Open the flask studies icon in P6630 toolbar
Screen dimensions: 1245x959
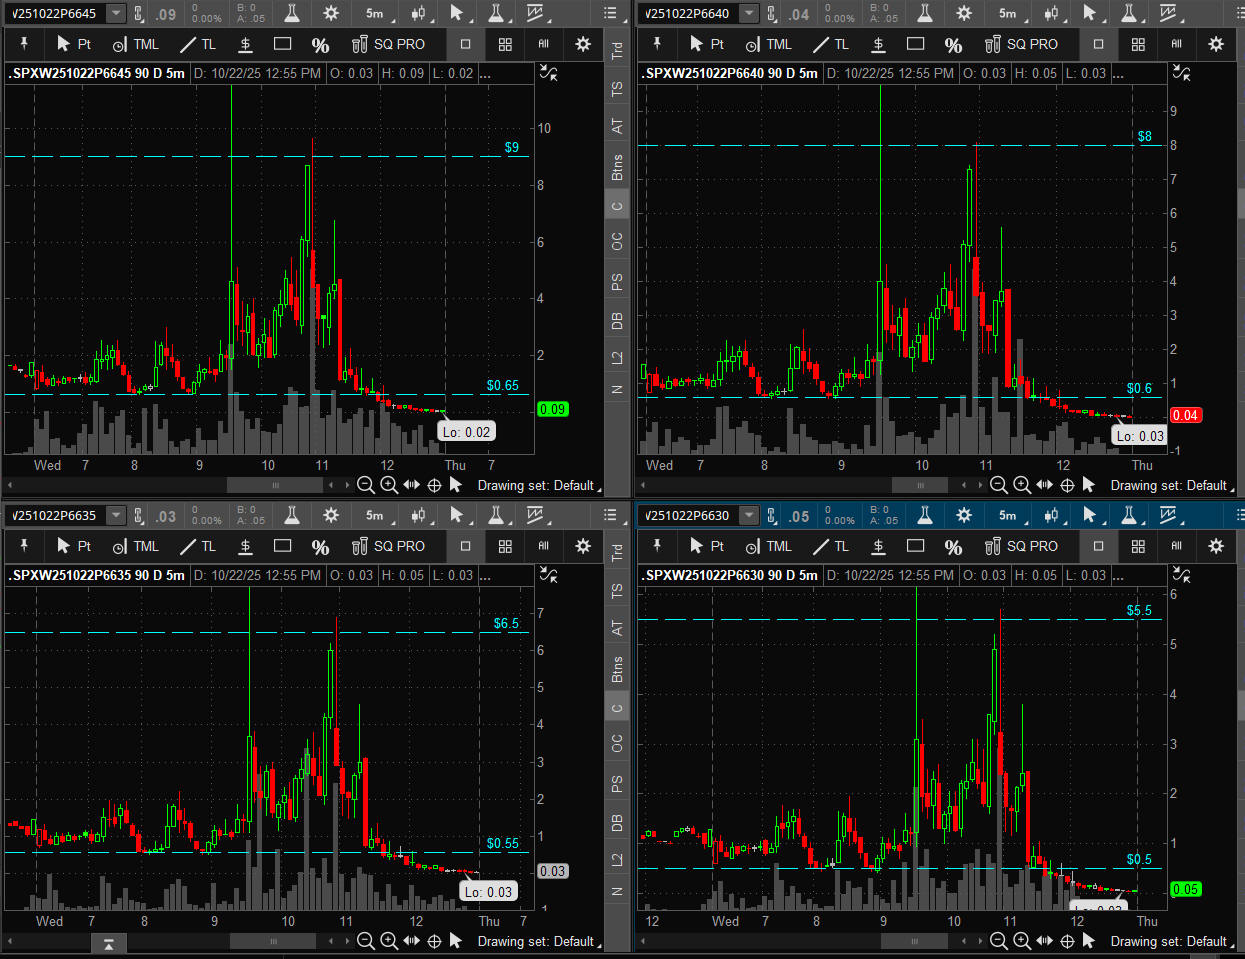pyautogui.click(x=925, y=515)
